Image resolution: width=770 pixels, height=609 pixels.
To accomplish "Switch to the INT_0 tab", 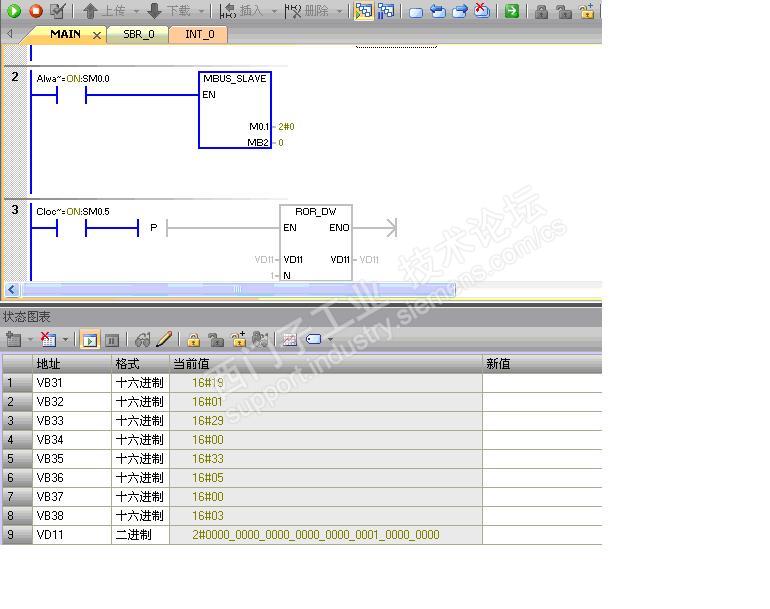I will point(199,34).
